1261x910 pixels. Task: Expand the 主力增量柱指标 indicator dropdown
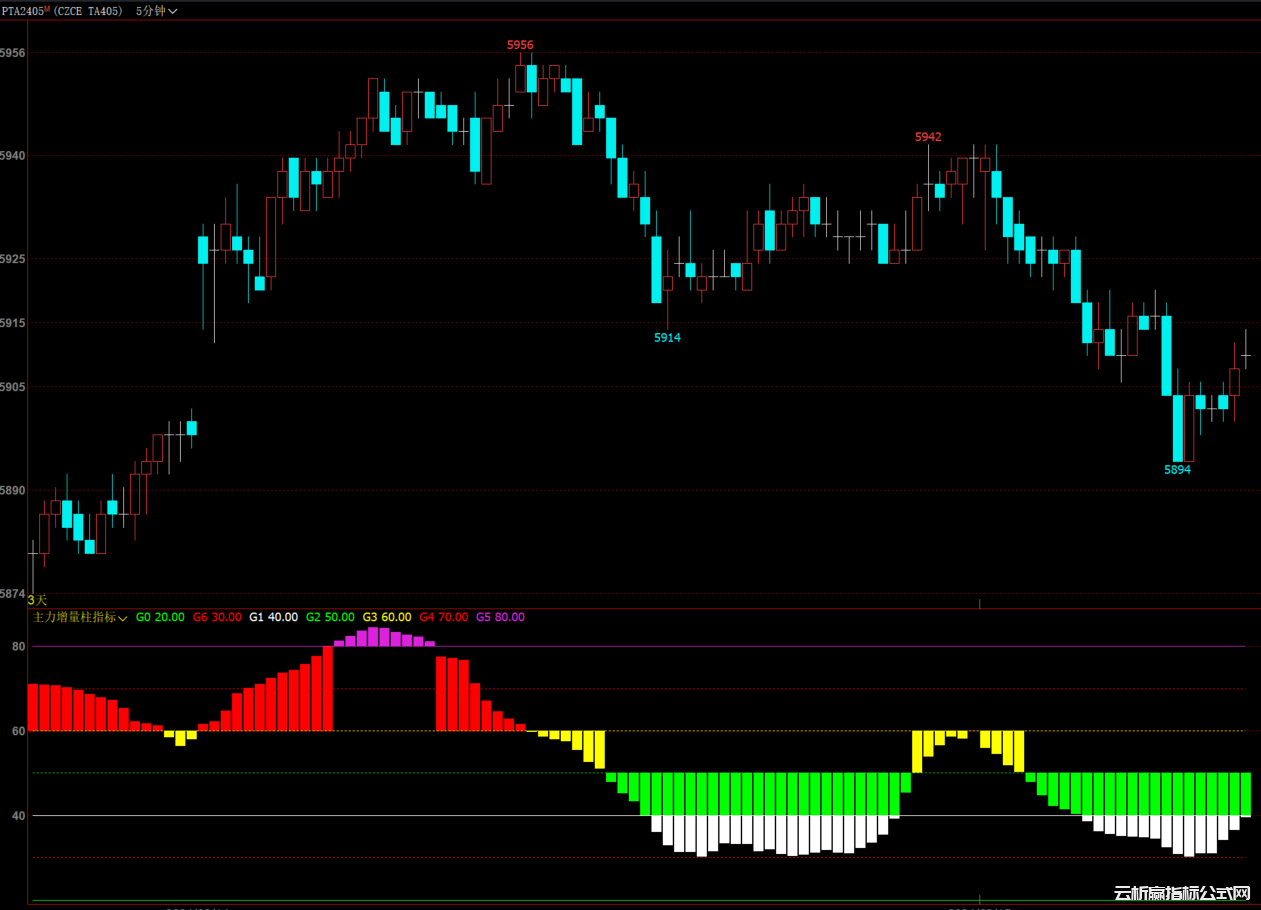coord(81,617)
